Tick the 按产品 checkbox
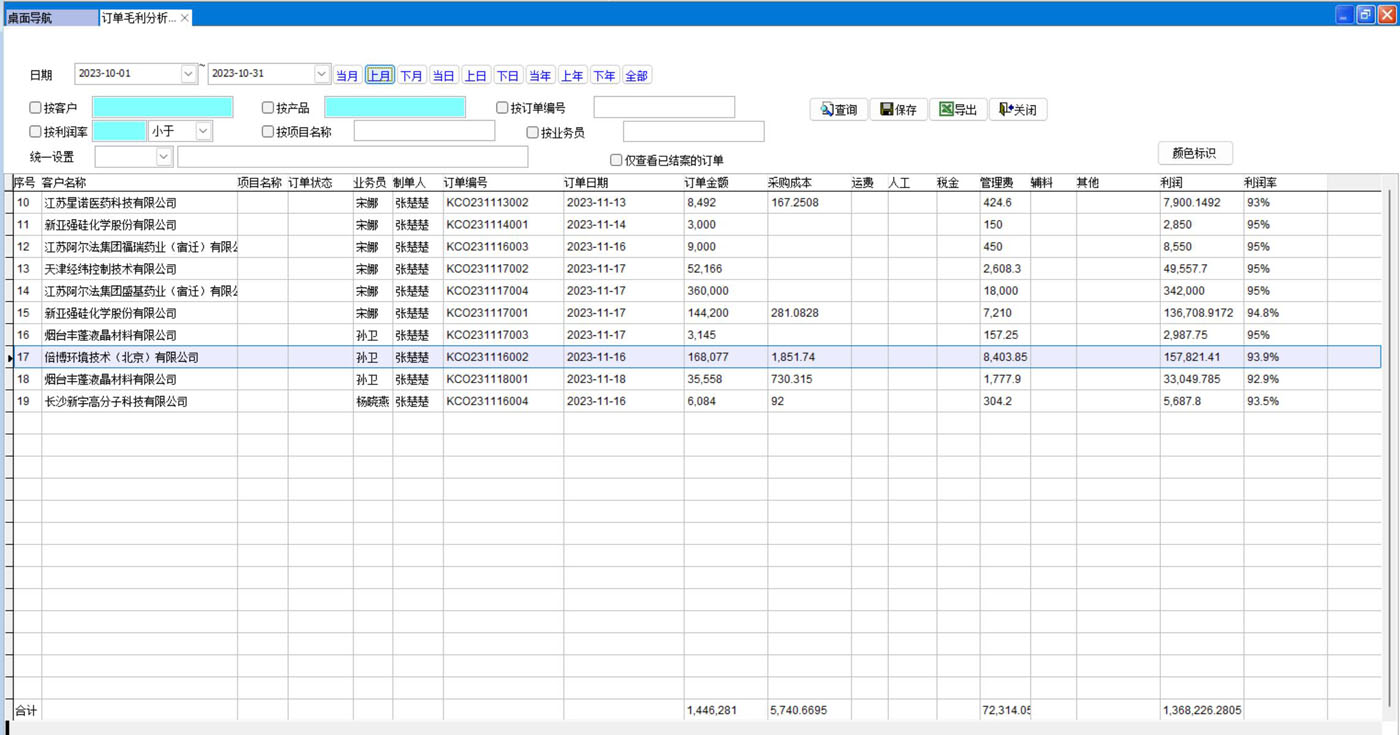 [268, 108]
